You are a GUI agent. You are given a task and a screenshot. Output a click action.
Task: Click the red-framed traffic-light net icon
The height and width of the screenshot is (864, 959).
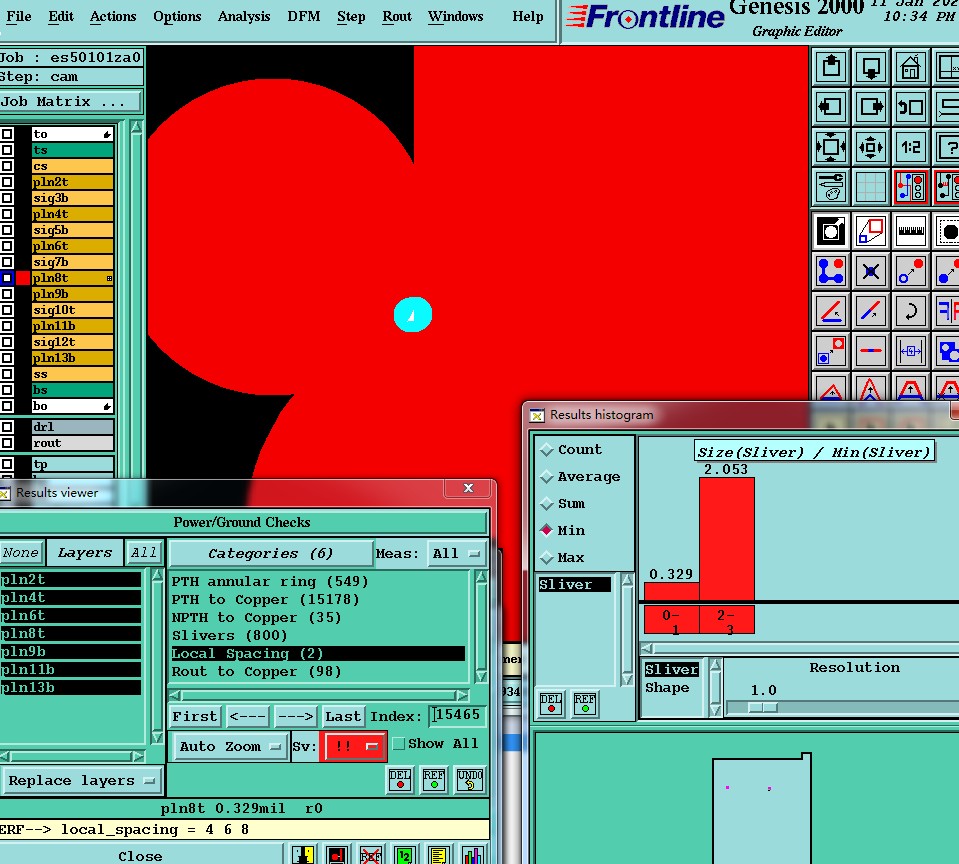coord(911,187)
